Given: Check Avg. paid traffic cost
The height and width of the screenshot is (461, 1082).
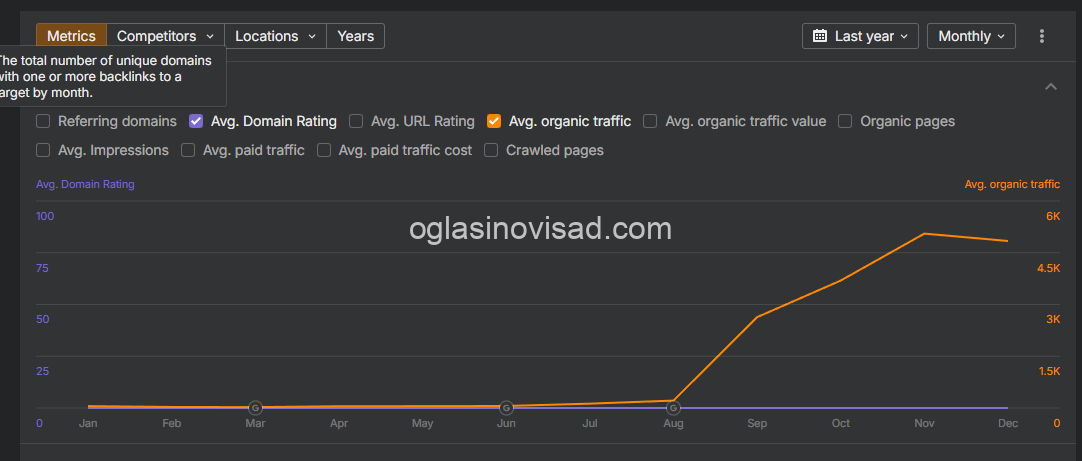Looking at the screenshot, I should (x=324, y=150).
